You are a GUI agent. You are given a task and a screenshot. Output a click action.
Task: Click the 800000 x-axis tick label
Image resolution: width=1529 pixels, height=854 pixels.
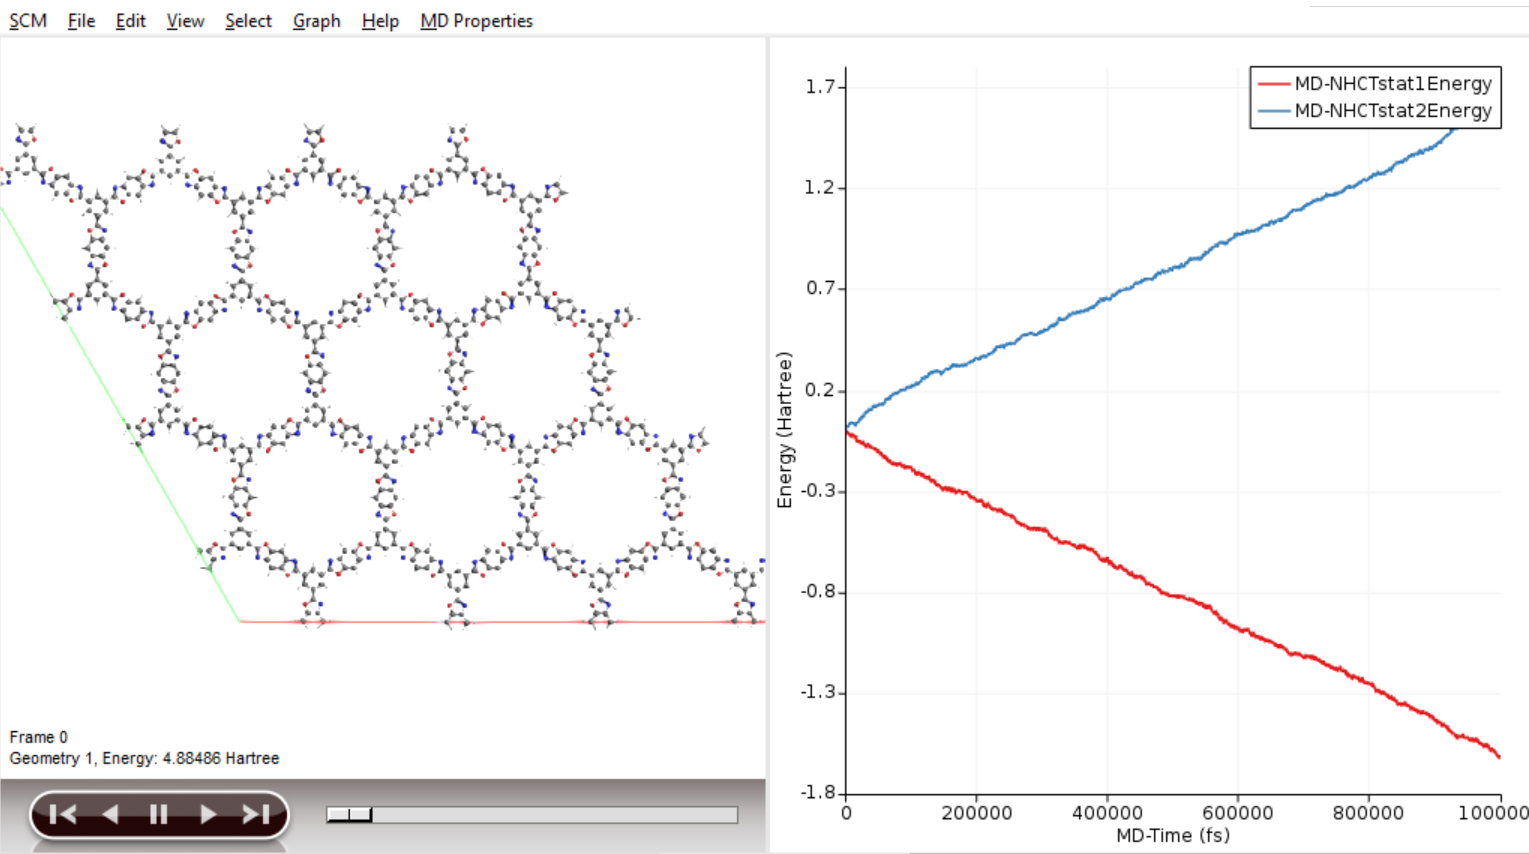click(1368, 813)
